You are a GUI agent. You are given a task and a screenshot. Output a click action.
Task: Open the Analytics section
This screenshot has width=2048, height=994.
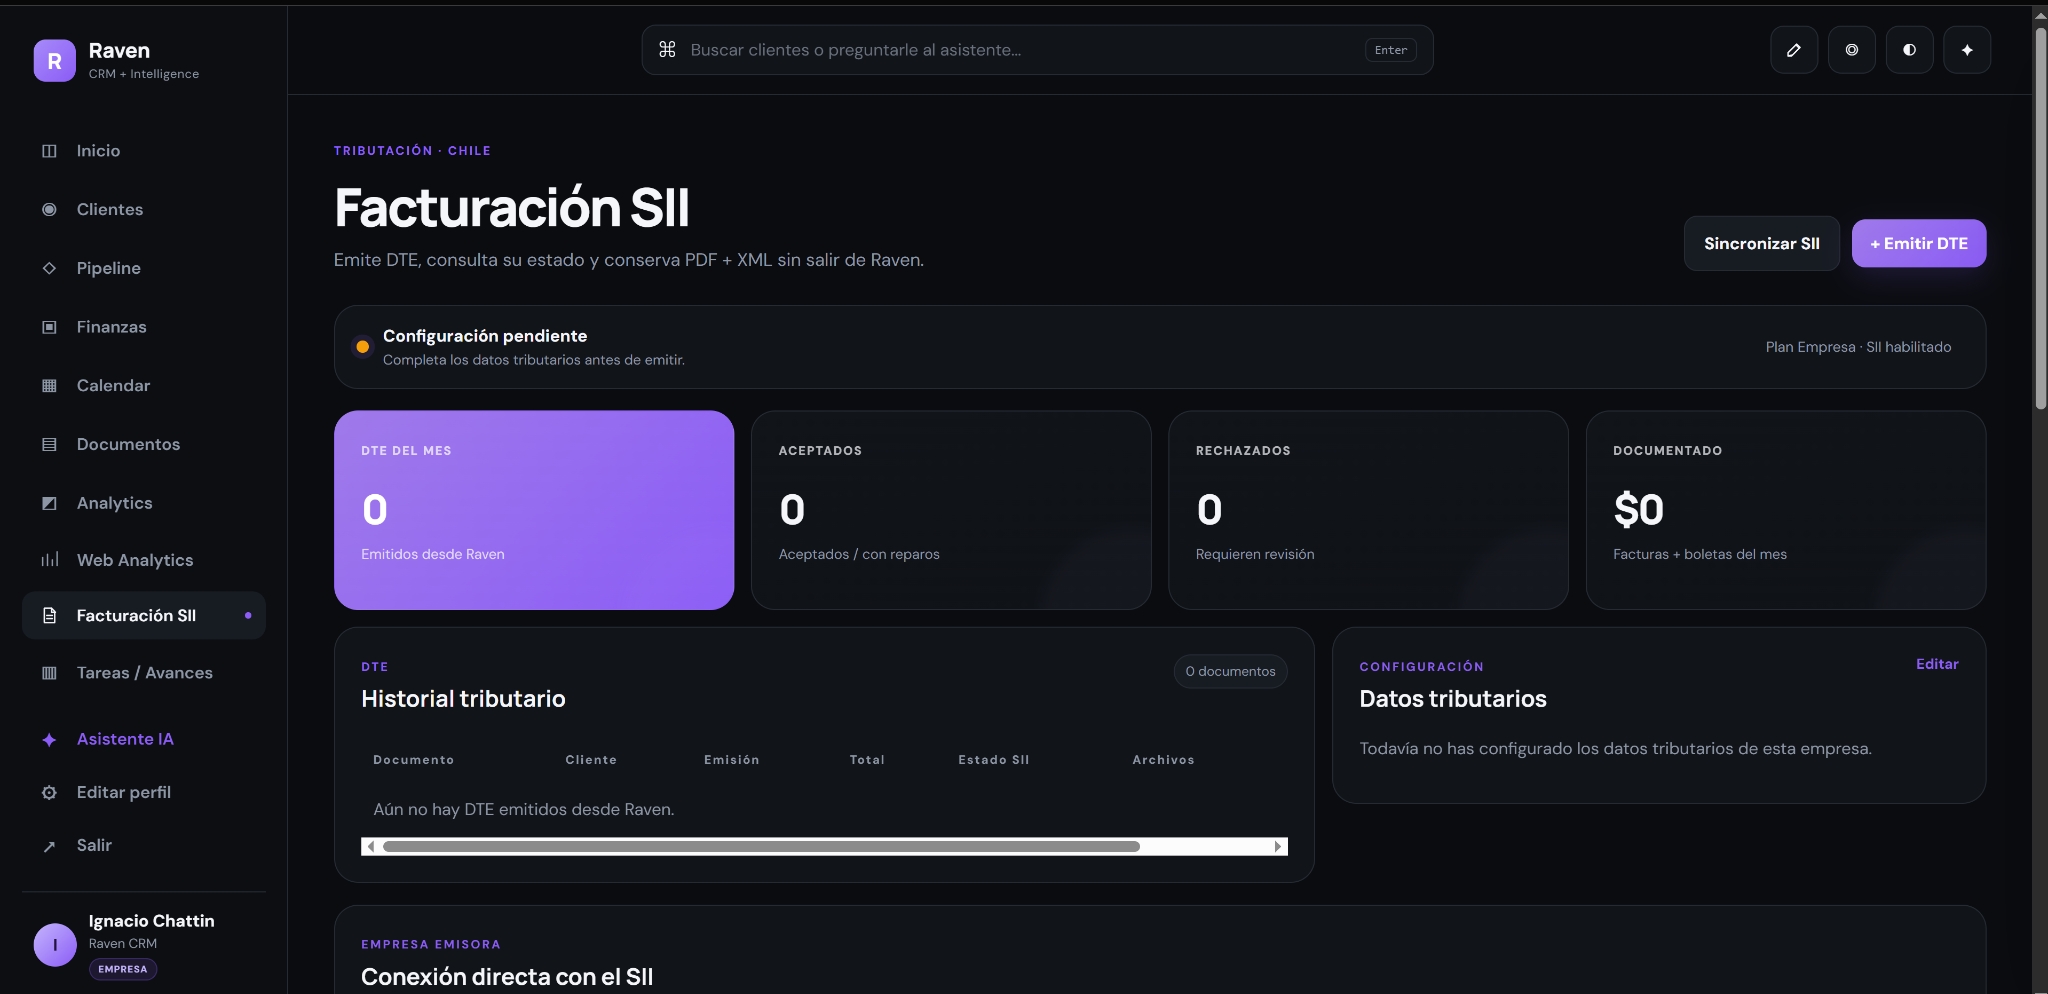tap(144, 503)
